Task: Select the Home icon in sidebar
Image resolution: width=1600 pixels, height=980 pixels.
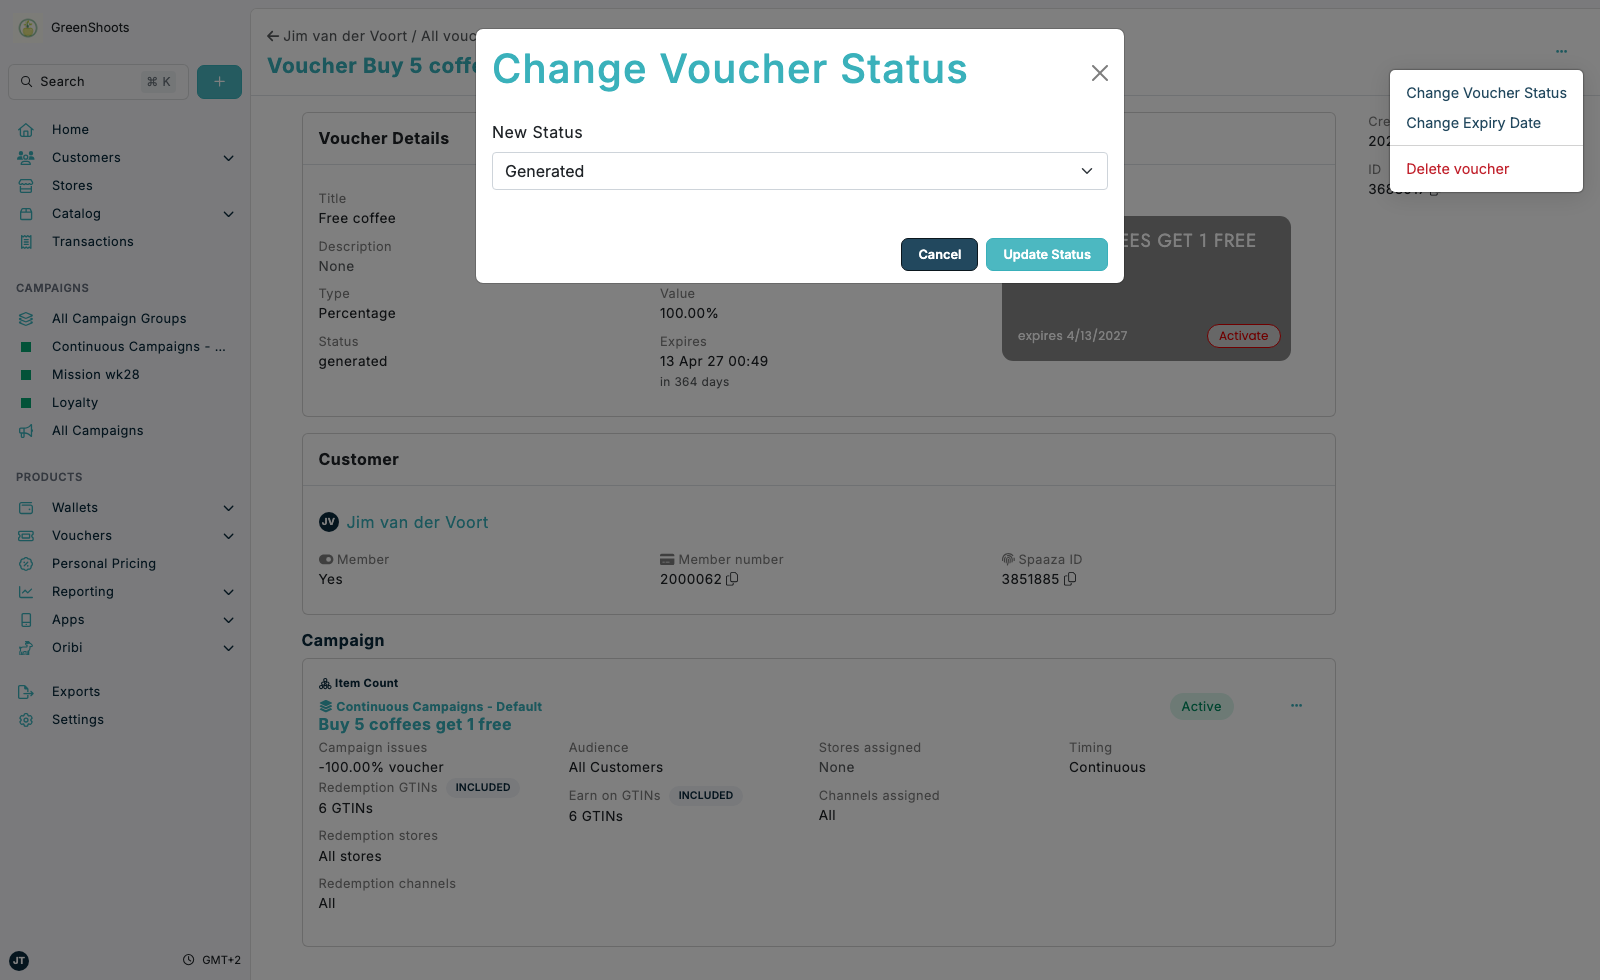Action: tap(26, 129)
